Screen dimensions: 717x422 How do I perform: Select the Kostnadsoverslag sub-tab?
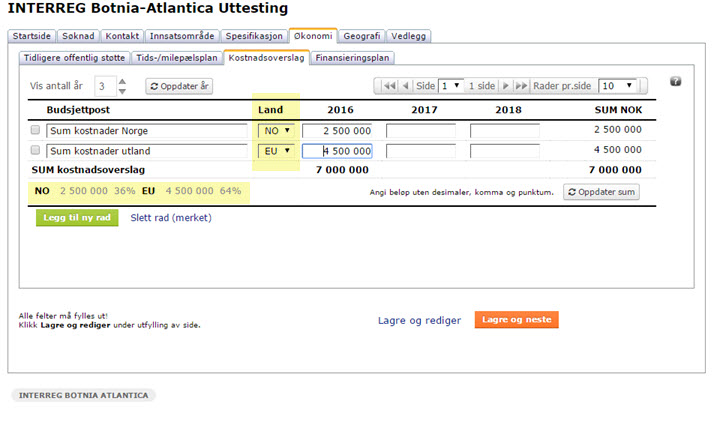tap(267, 58)
